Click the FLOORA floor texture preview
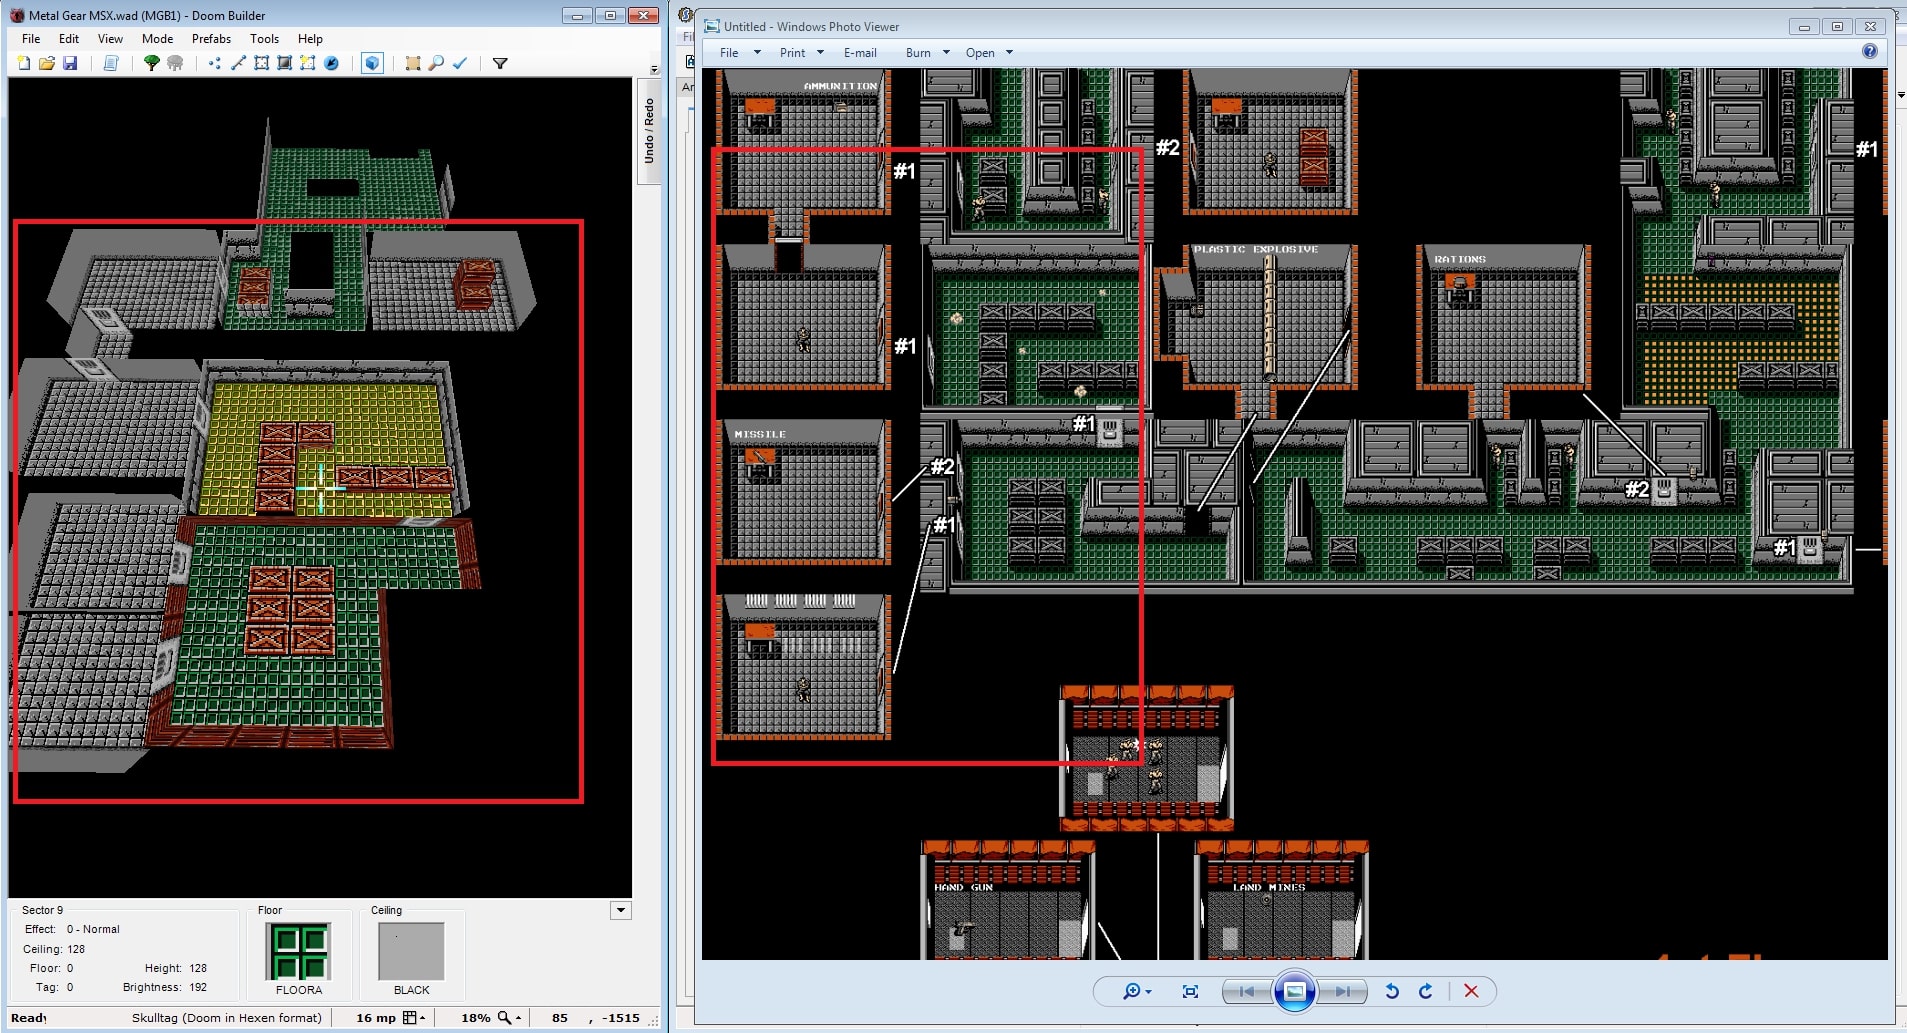 pyautogui.click(x=299, y=951)
